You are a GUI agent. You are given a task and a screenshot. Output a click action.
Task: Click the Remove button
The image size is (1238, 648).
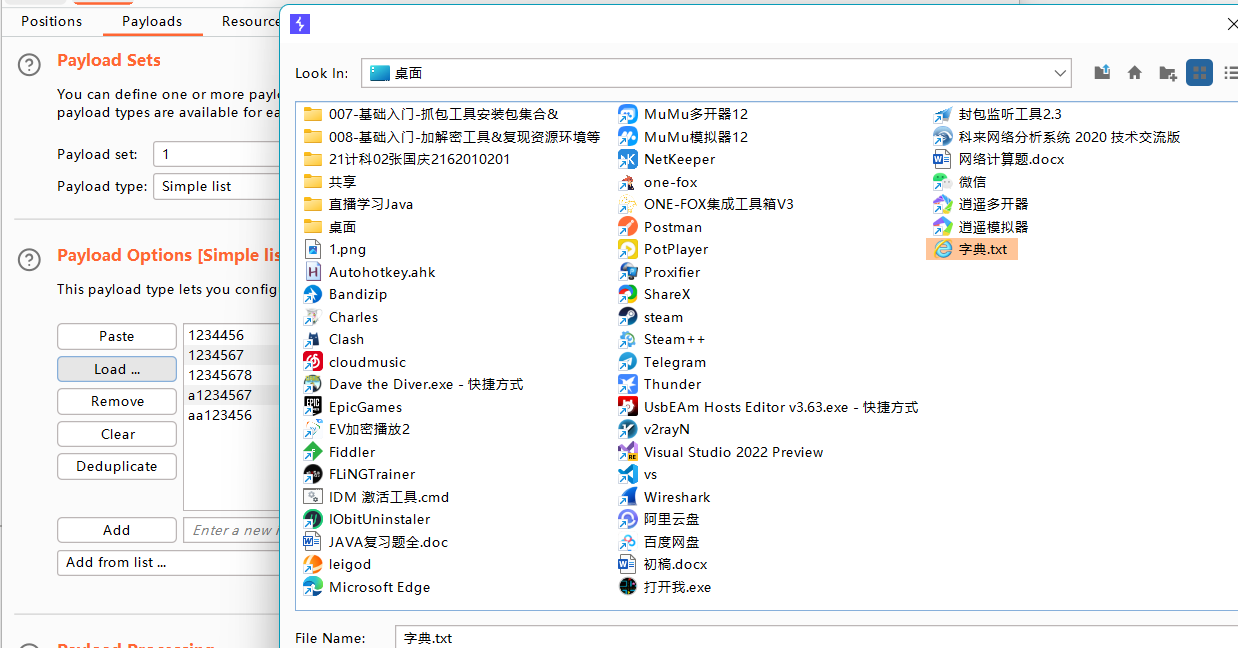coord(117,401)
